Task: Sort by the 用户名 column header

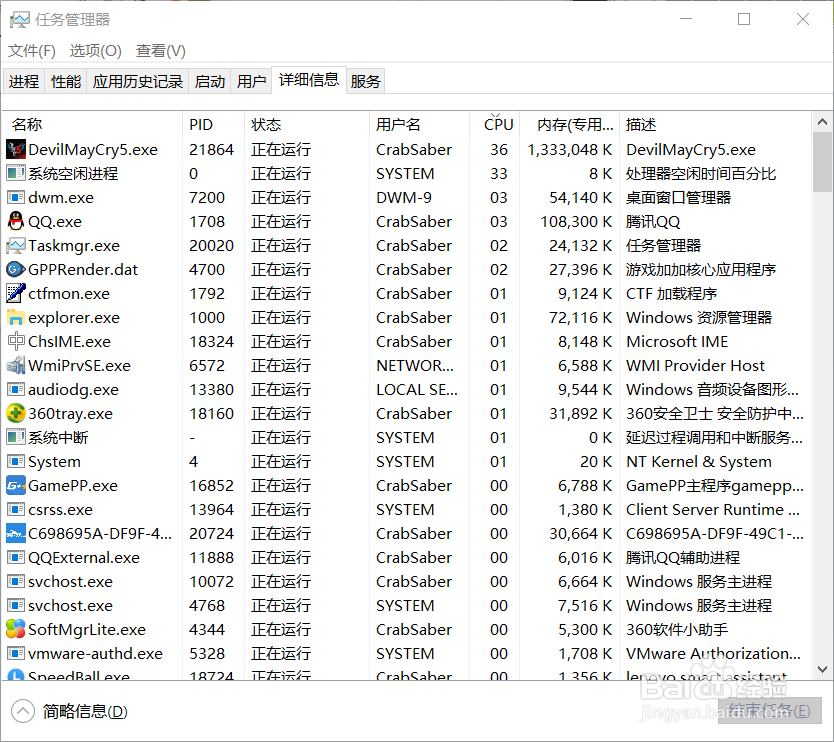Action: point(420,124)
